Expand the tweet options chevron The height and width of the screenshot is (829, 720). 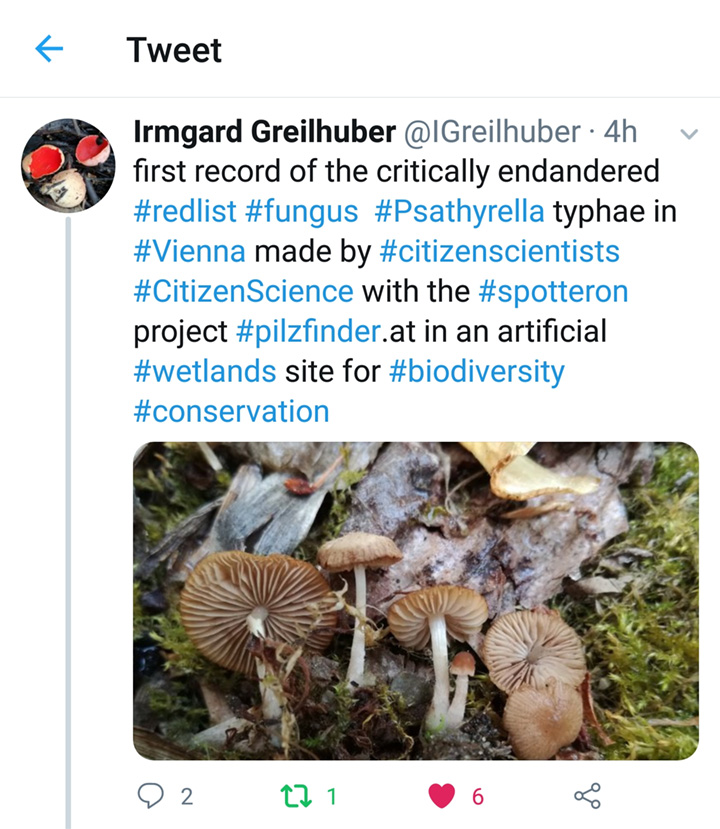688,134
